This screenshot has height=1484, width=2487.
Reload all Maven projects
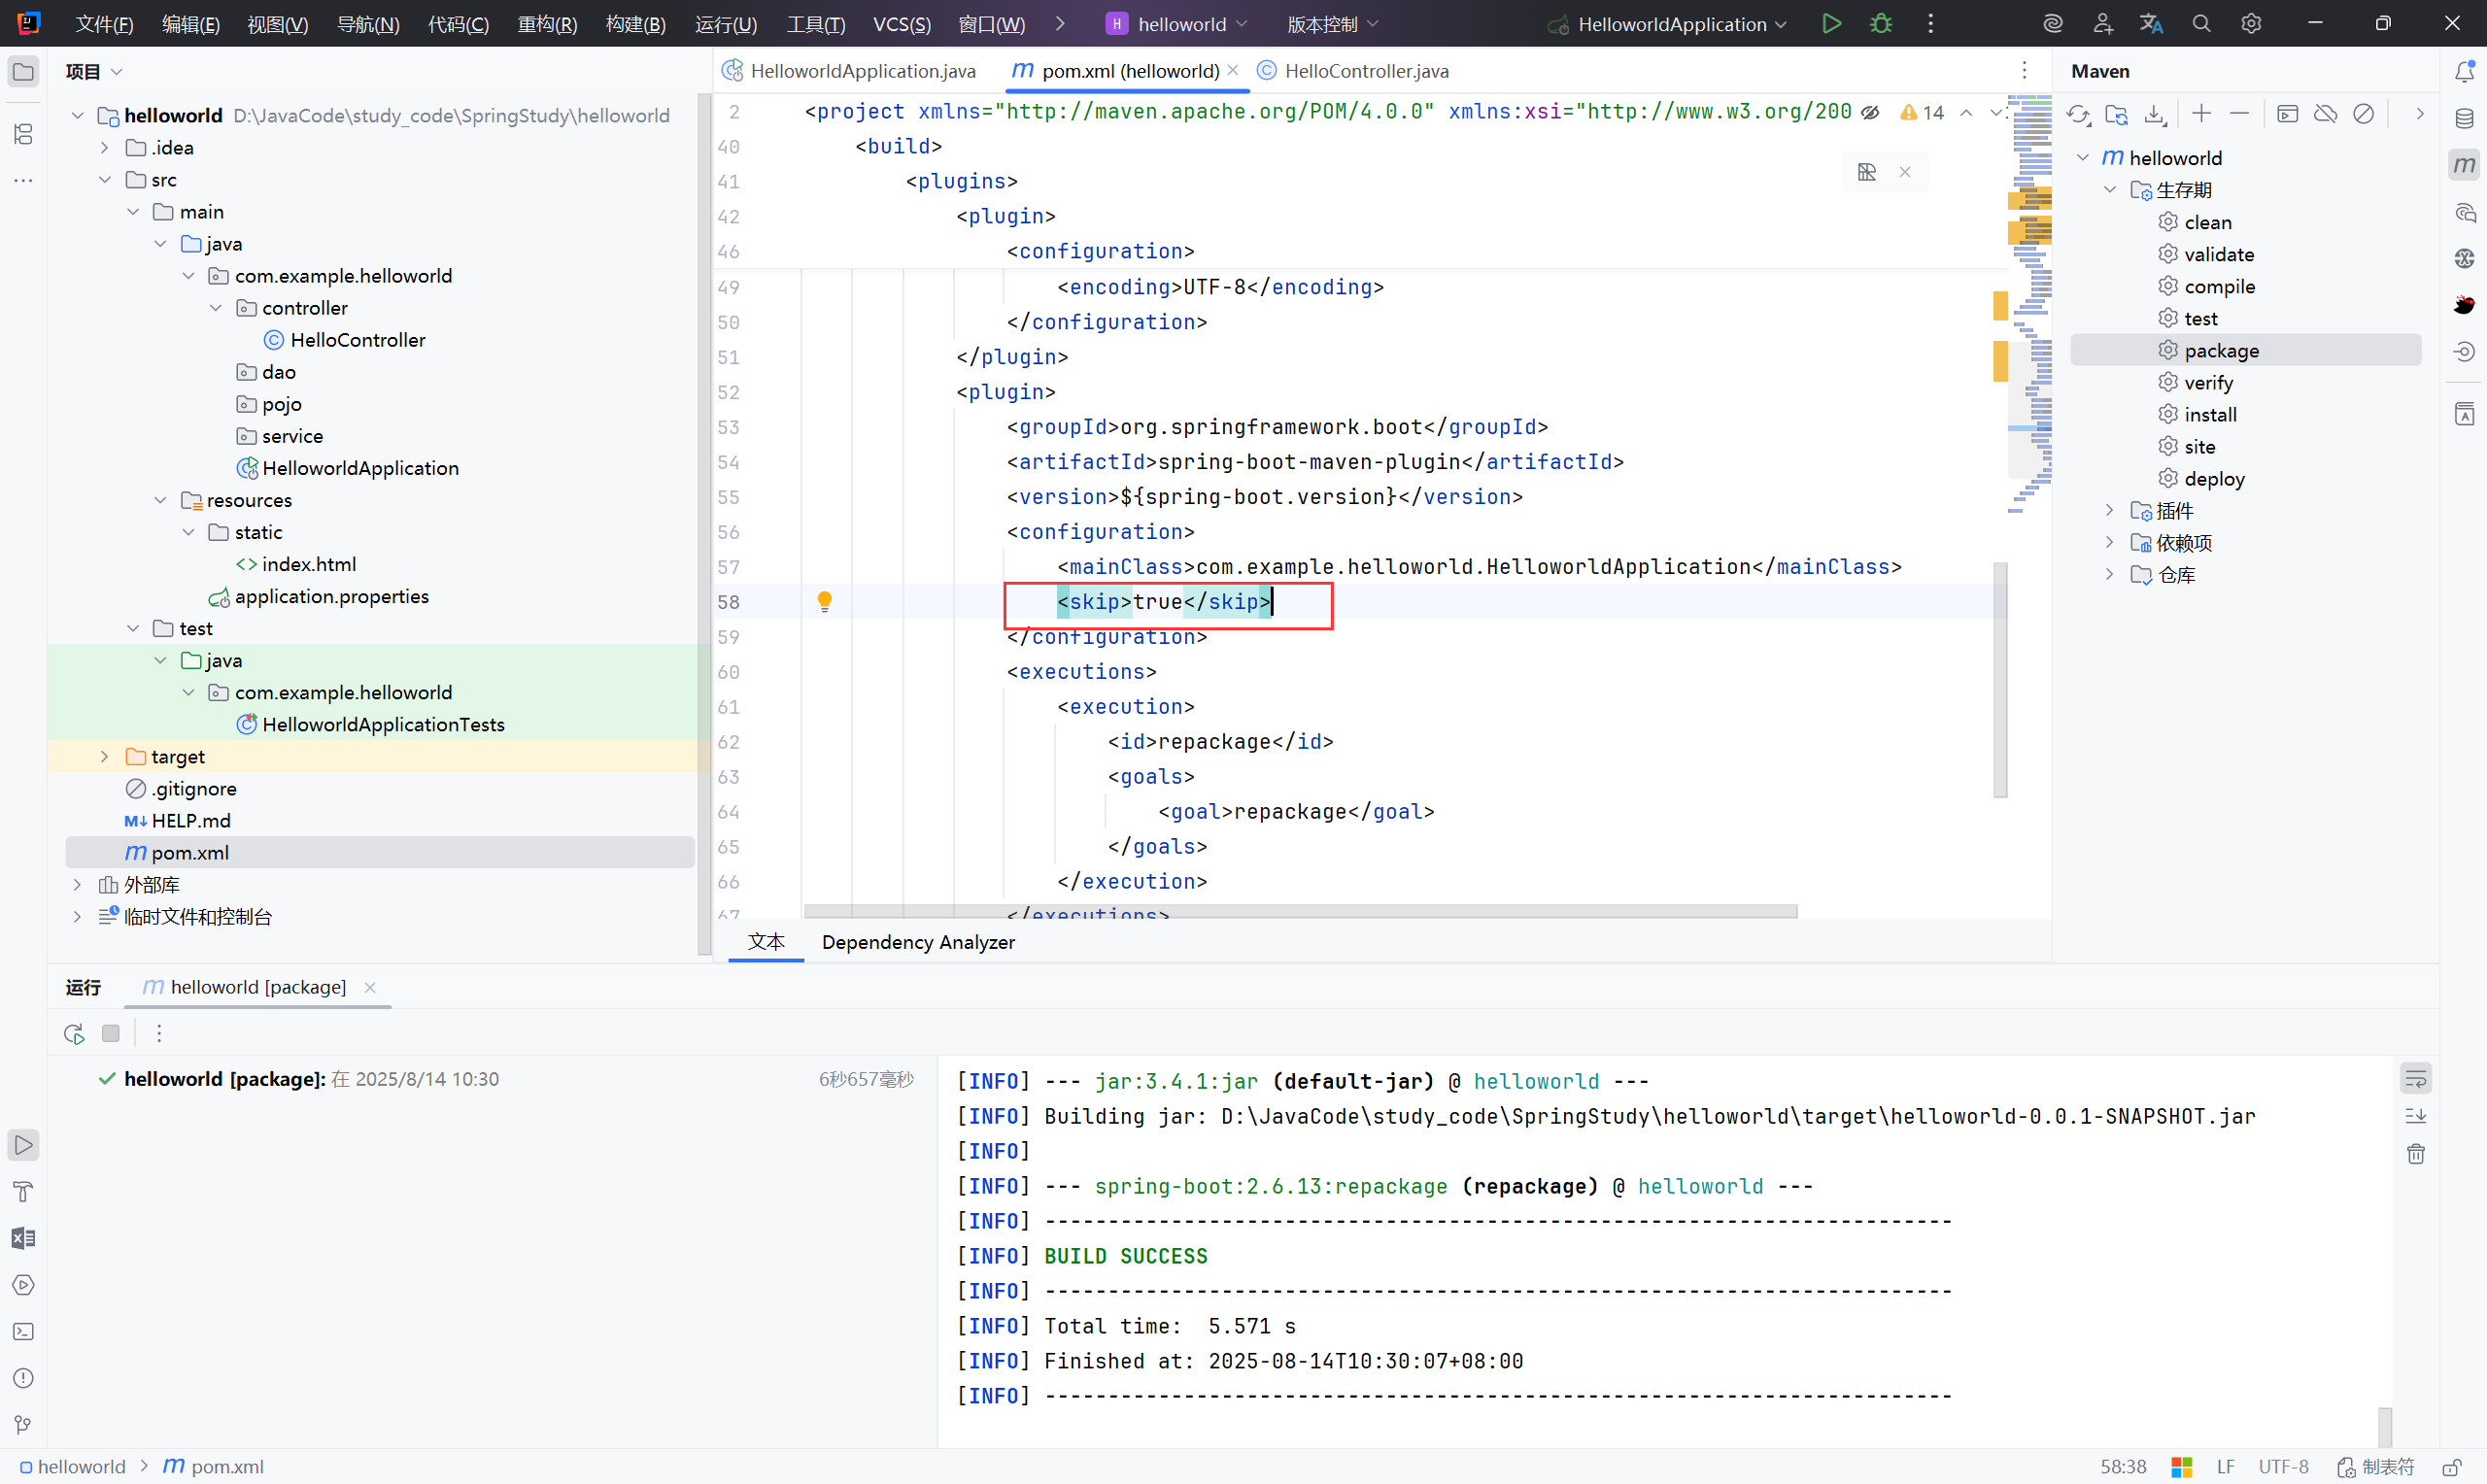pos(2078,114)
